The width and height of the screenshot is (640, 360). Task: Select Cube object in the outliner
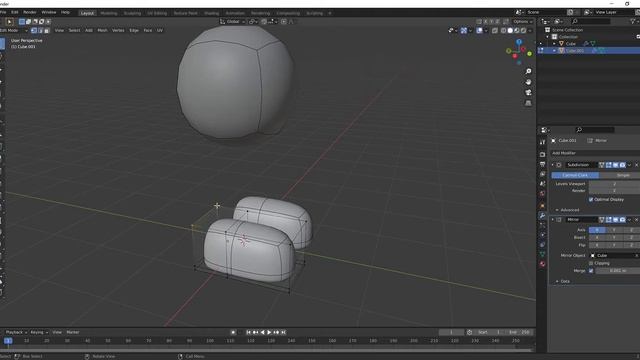pos(571,44)
